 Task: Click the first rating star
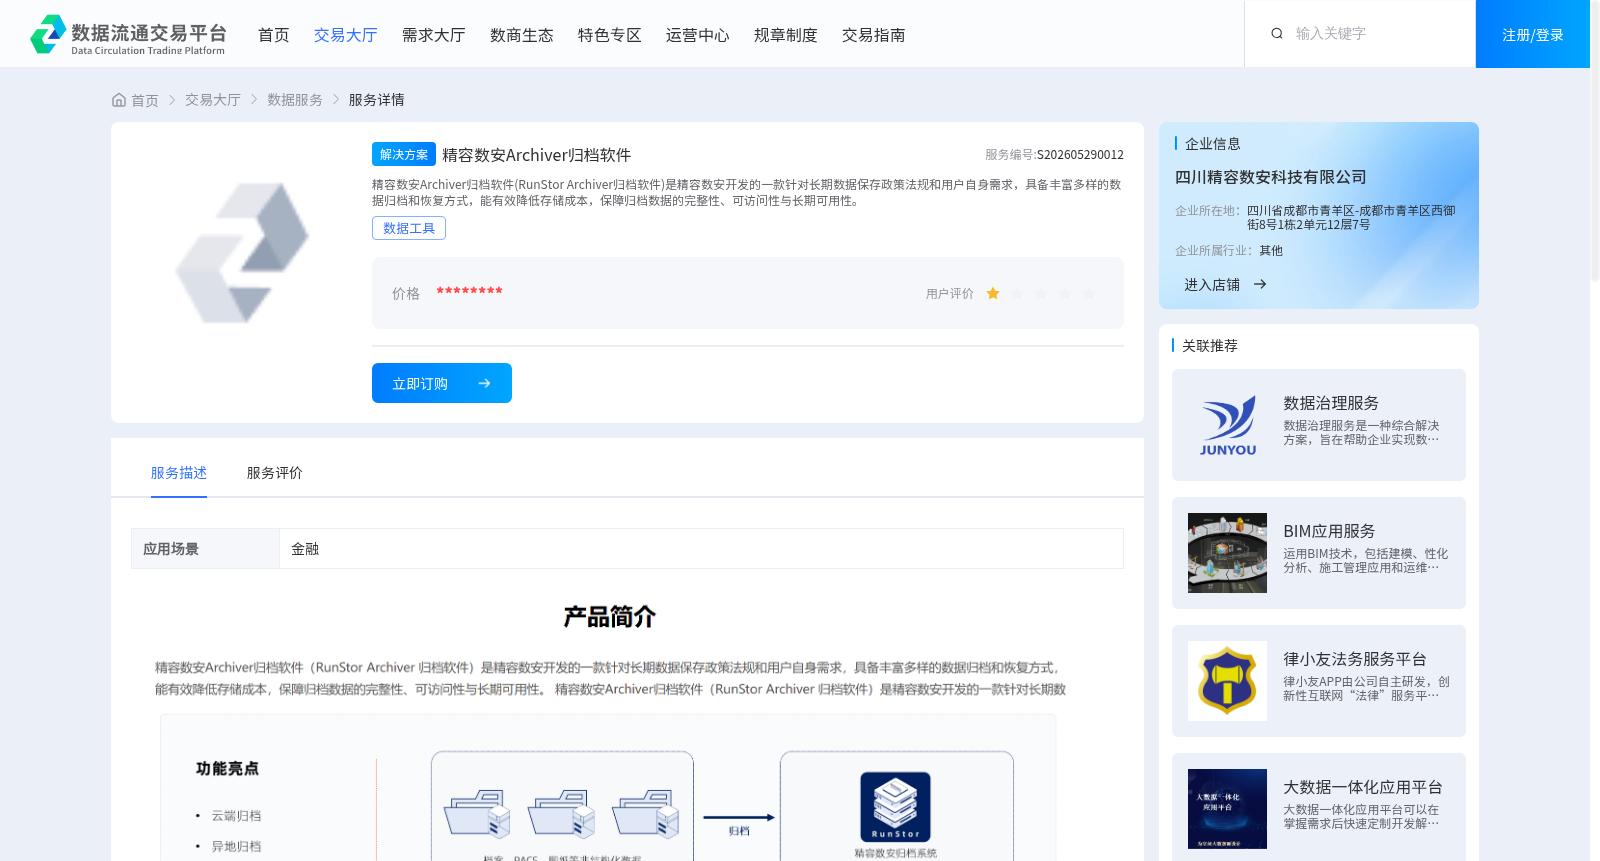pyautogui.click(x=993, y=293)
